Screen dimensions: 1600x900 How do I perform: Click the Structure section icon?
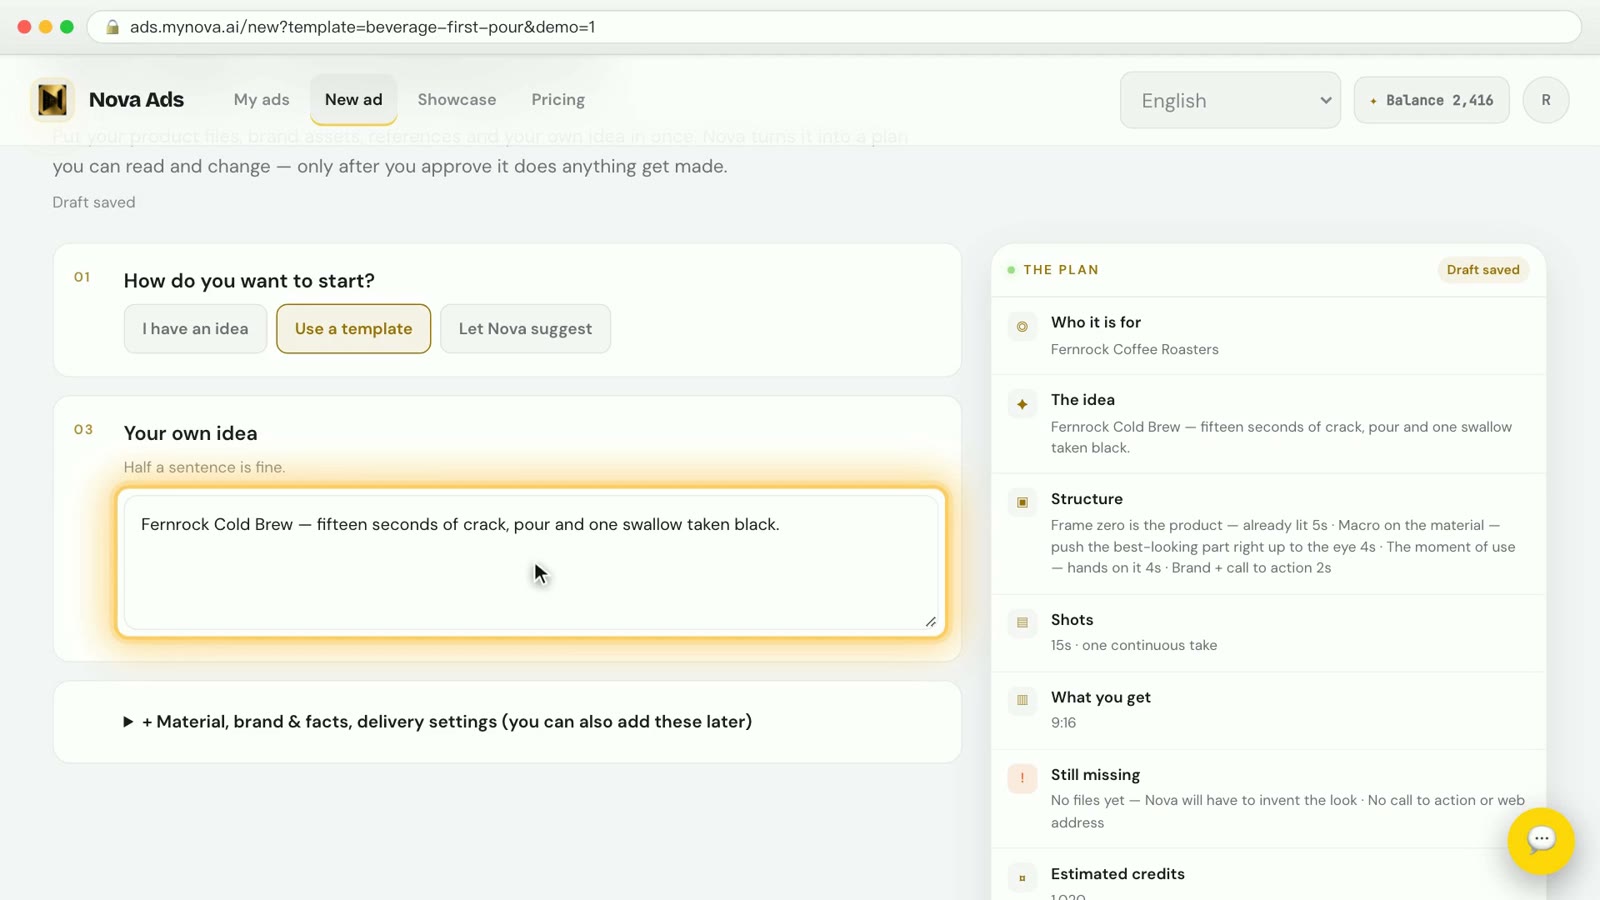pos(1022,502)
